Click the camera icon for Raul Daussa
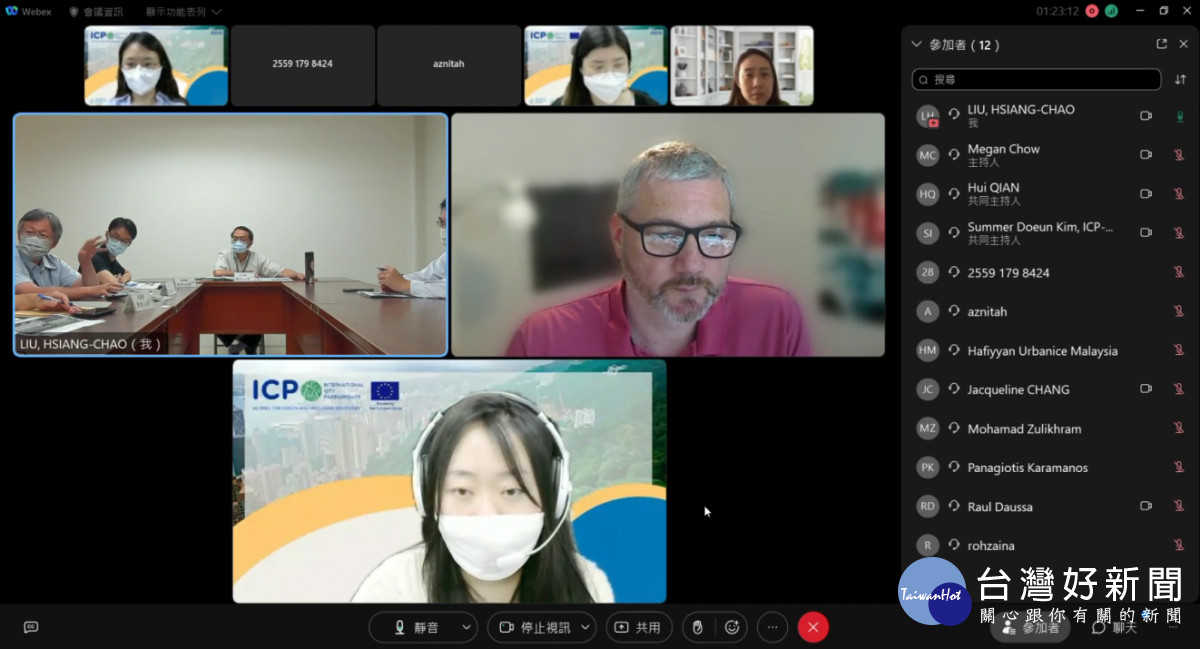The image size is (1200, 649). pyautogui.click(x=1146, y=506)
